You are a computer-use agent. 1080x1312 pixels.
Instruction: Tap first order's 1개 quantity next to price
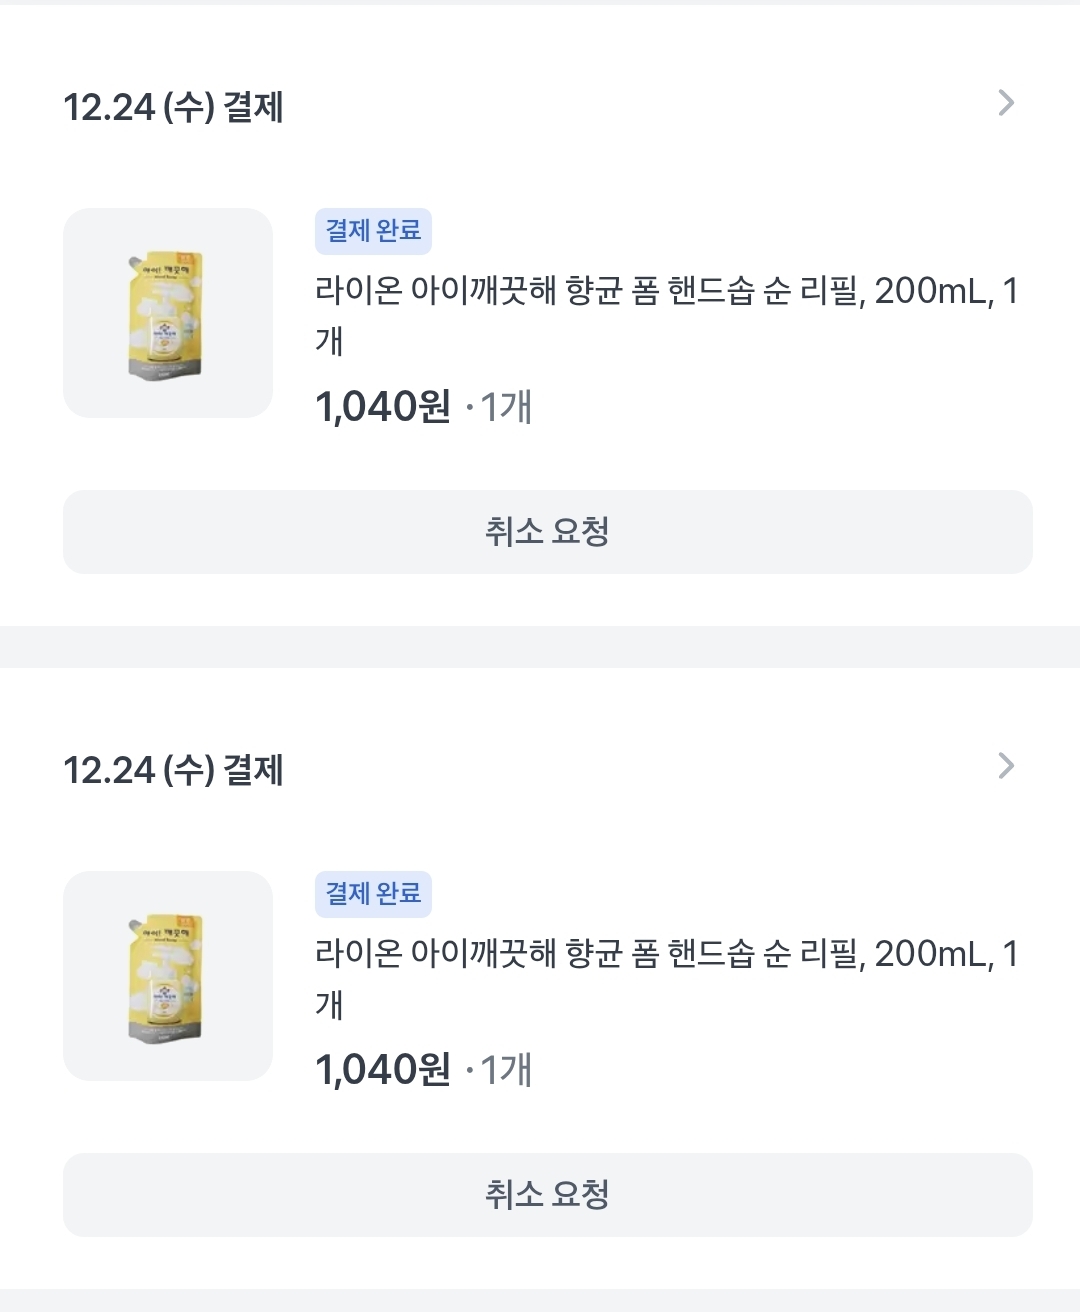coord(505,407)
